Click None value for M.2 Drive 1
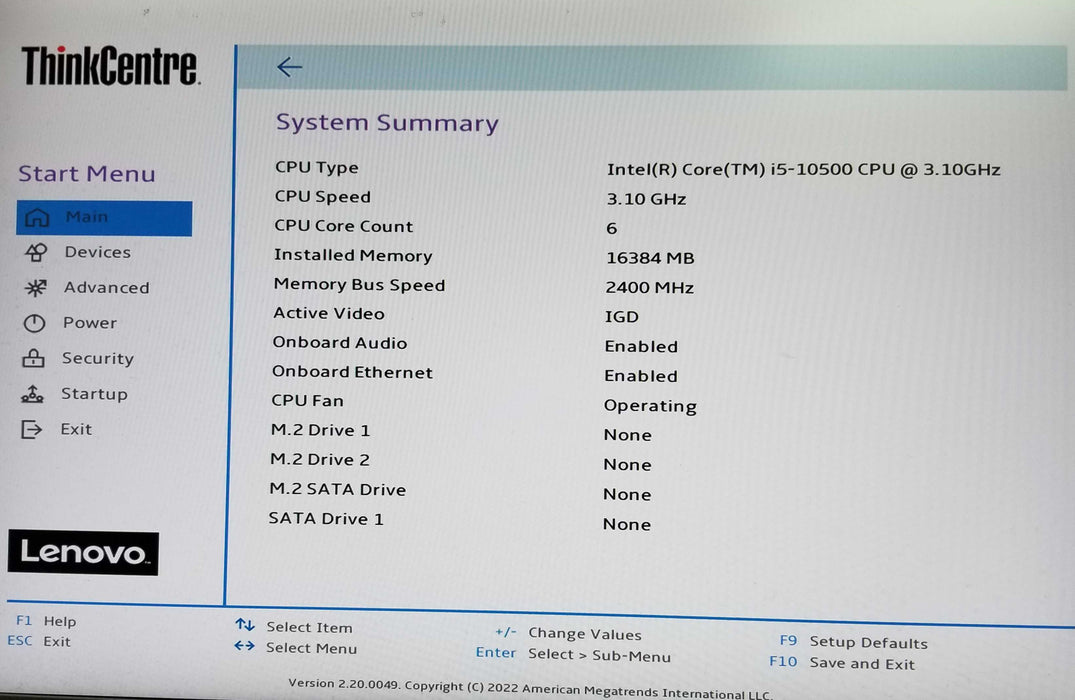The width and height of the screenshot is (1075, 700). click(x=627, y=435)
